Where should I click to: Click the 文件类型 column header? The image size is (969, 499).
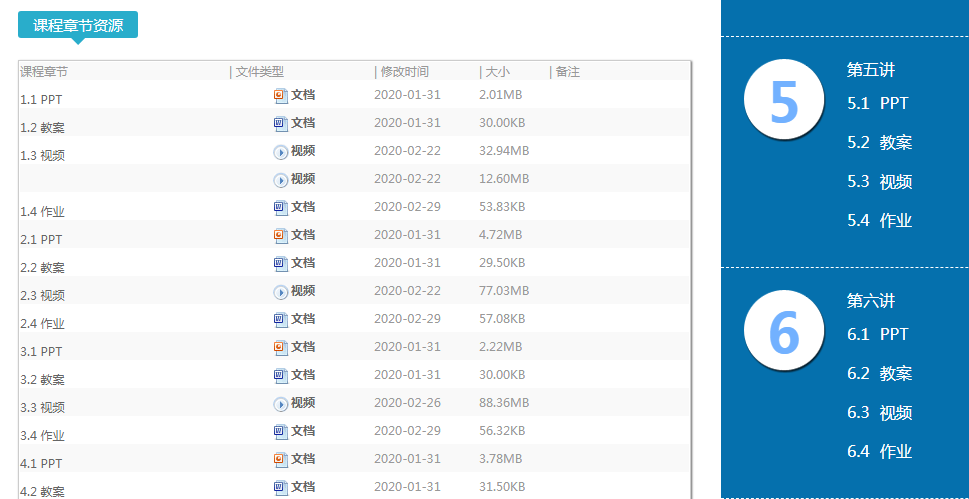pos(260,72)
